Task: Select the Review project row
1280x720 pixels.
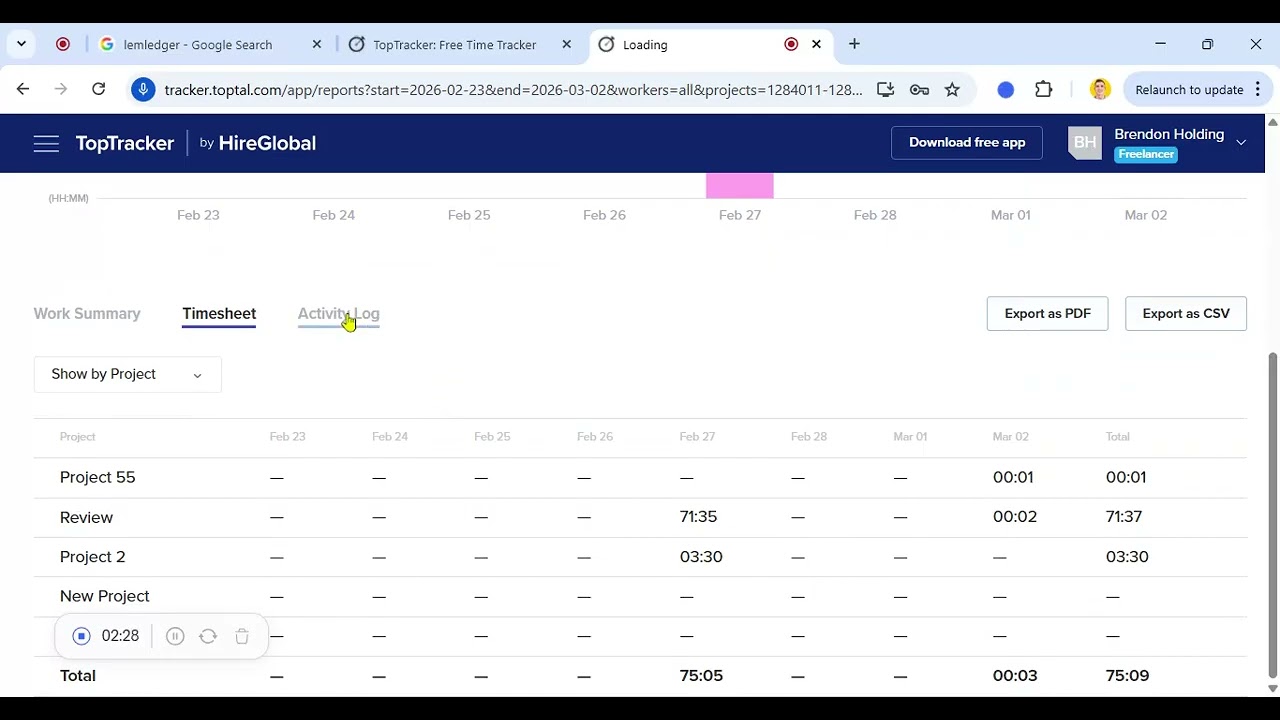Action: (640, 517)
